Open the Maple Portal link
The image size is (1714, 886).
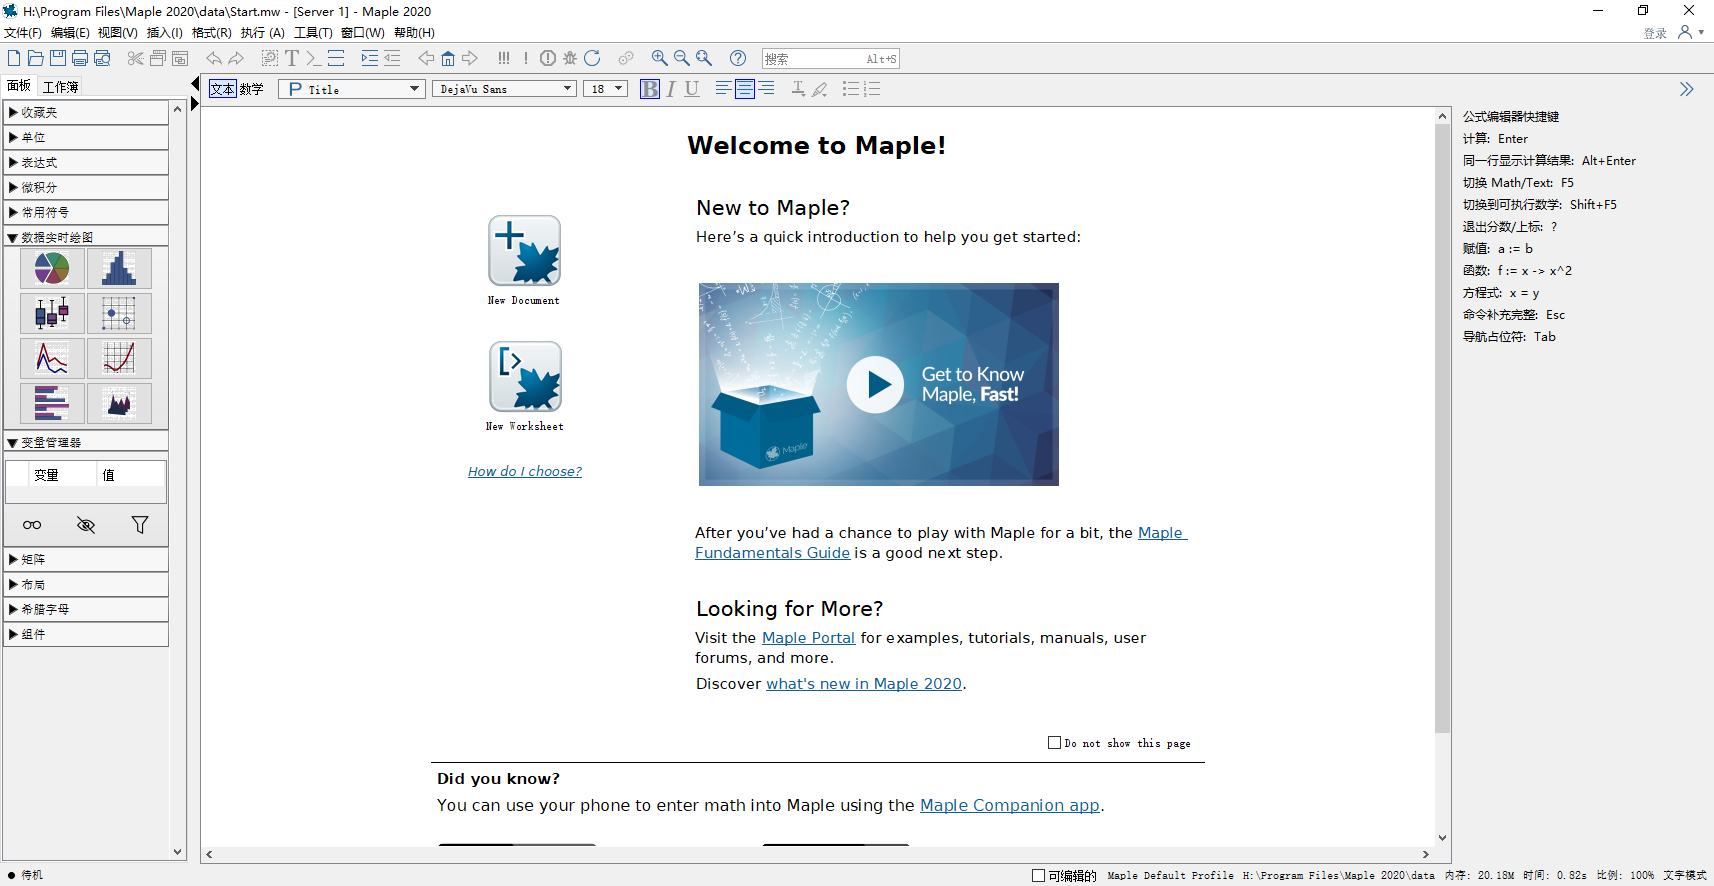808,638
